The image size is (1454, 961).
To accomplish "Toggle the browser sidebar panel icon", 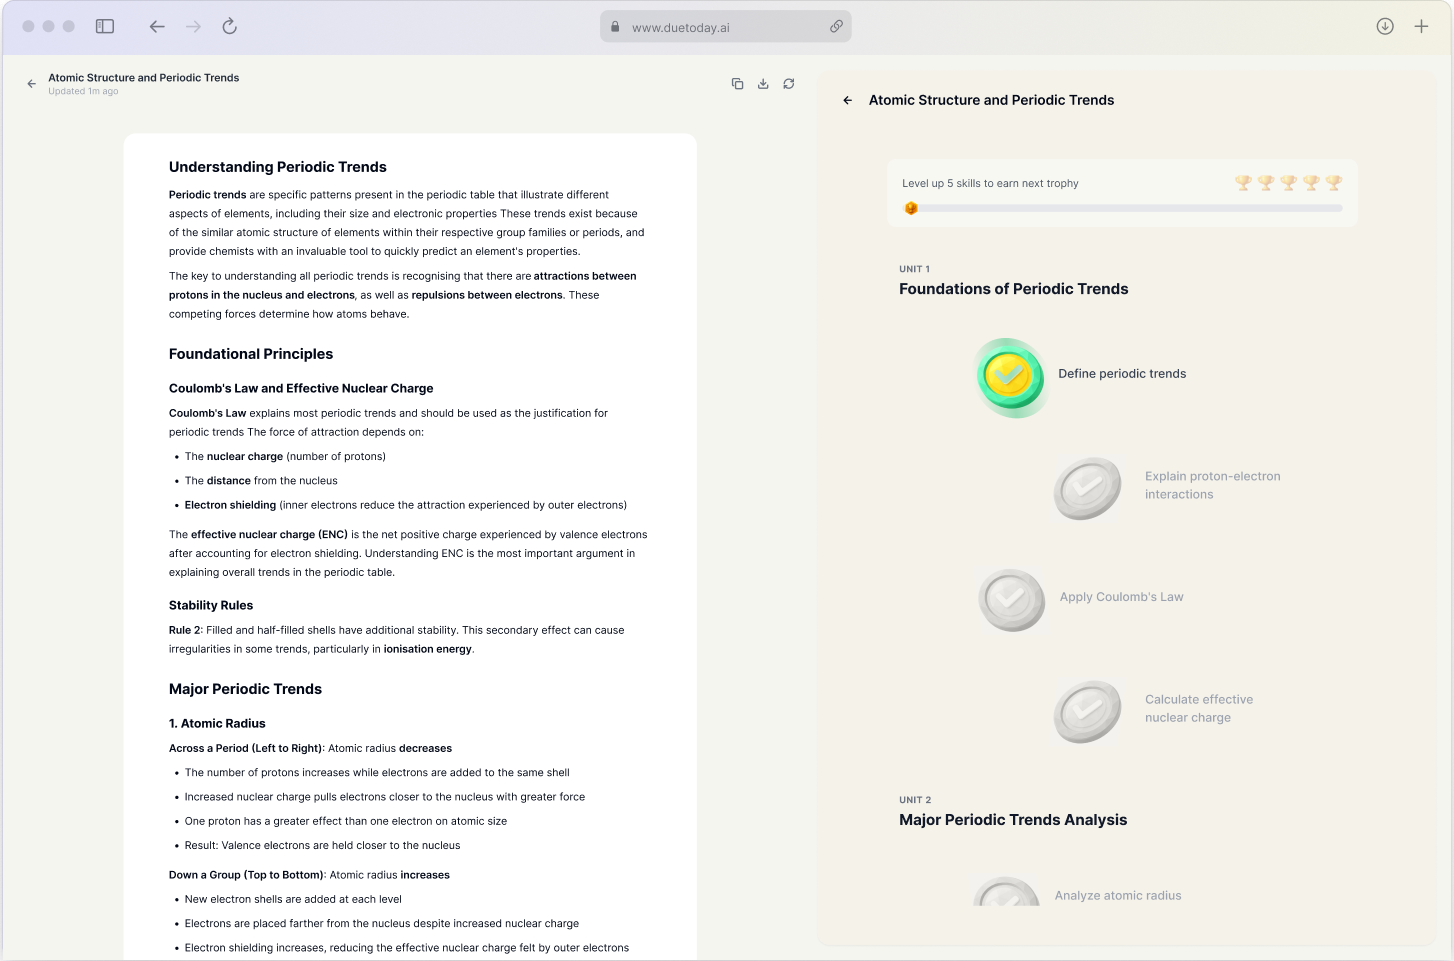I will click(x=105, y=27).
